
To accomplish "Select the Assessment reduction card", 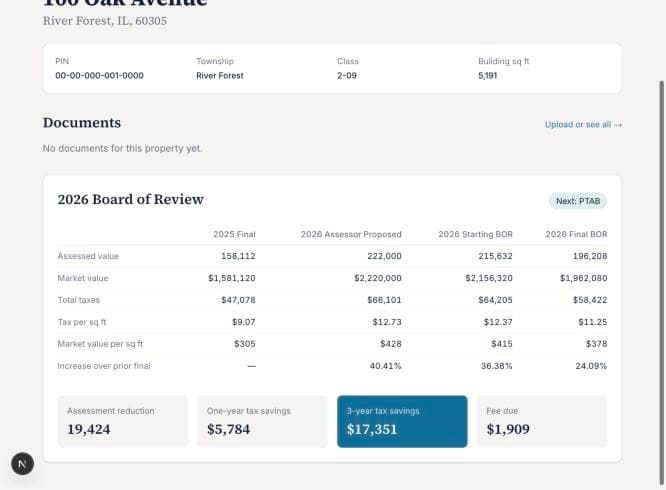I will pyautogui.click(x=122, y=421).
